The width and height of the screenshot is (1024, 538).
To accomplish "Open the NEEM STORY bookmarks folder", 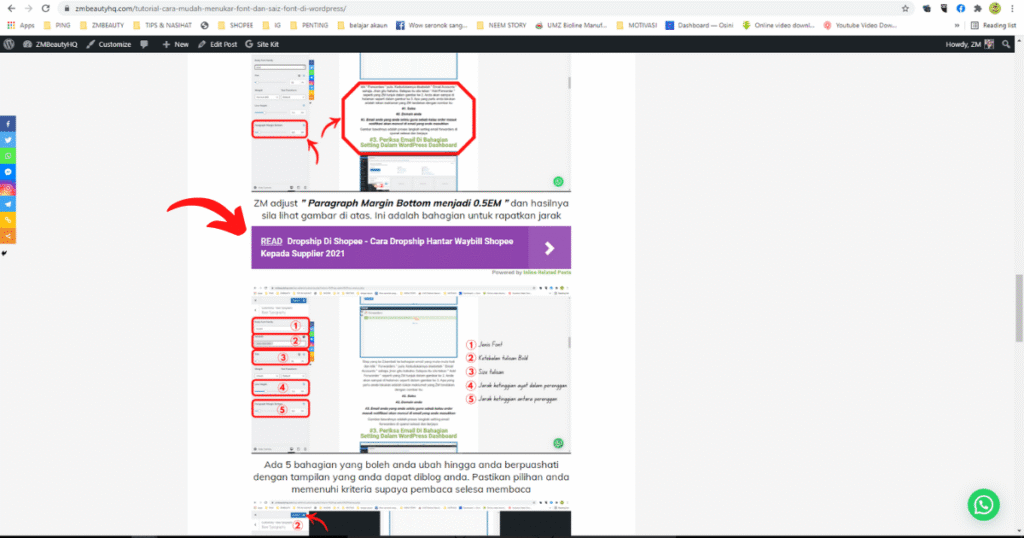I will pyautogui.click(x=502, y=25).
